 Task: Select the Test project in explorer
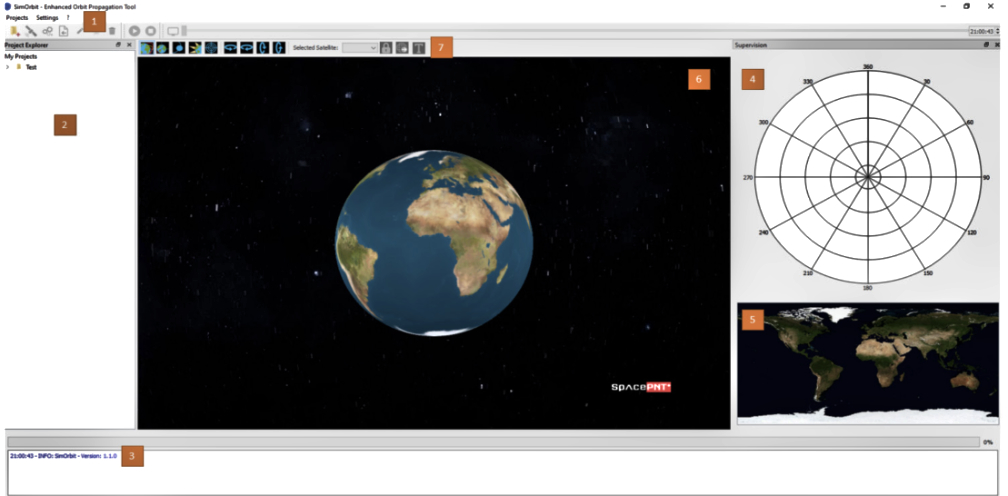click(32, 67)
